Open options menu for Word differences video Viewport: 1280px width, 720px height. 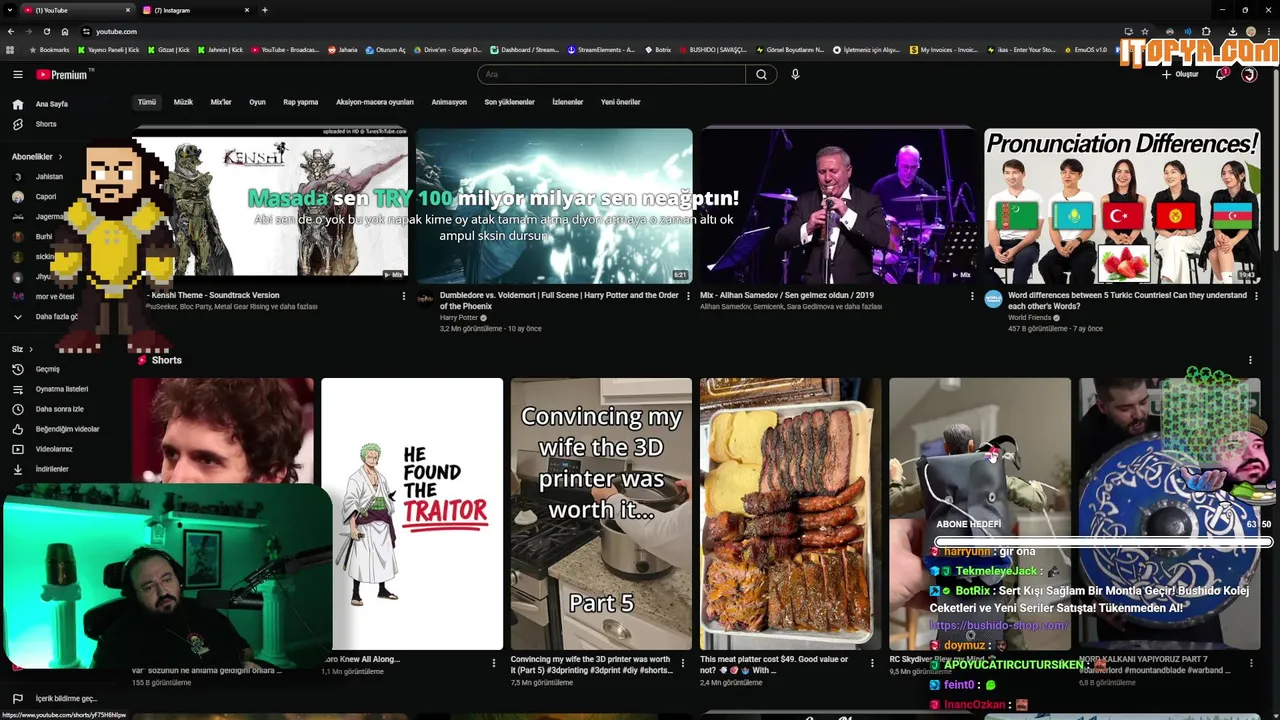pos(1256,296)
